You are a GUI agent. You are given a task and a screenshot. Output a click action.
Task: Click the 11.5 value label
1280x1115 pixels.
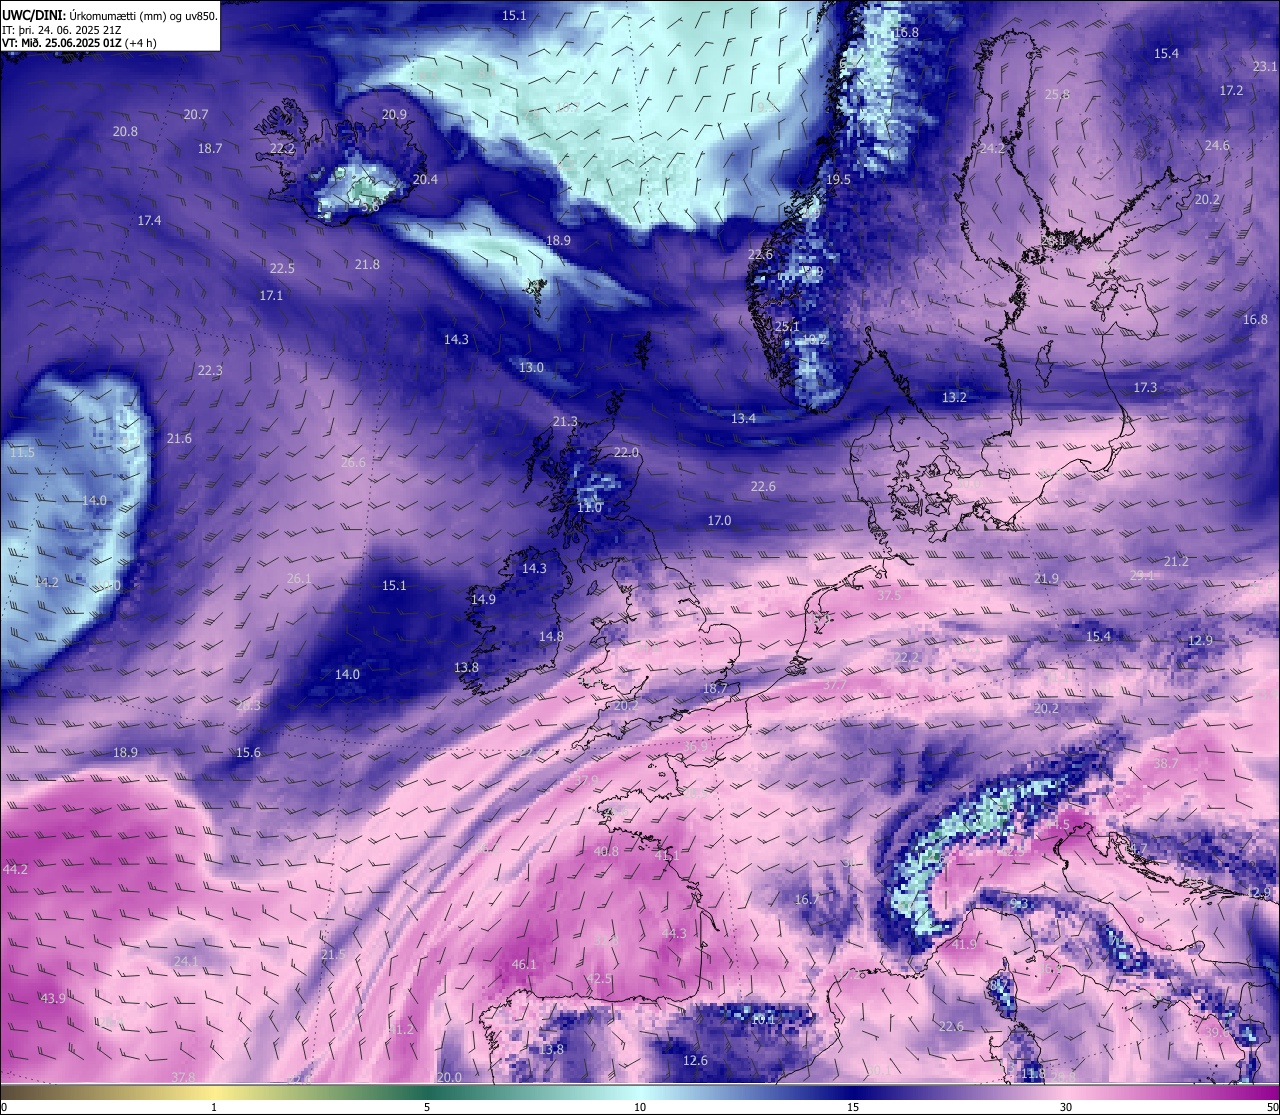point(22,453)
